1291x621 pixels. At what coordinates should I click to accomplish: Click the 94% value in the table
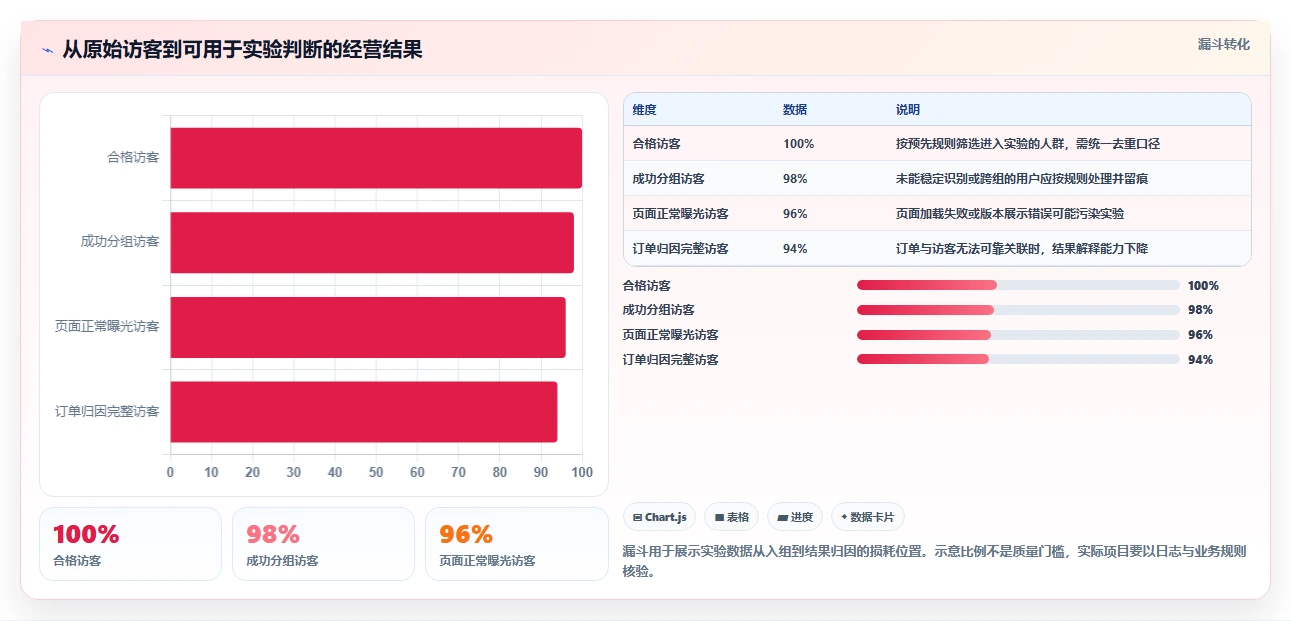[x=795, y=249]
